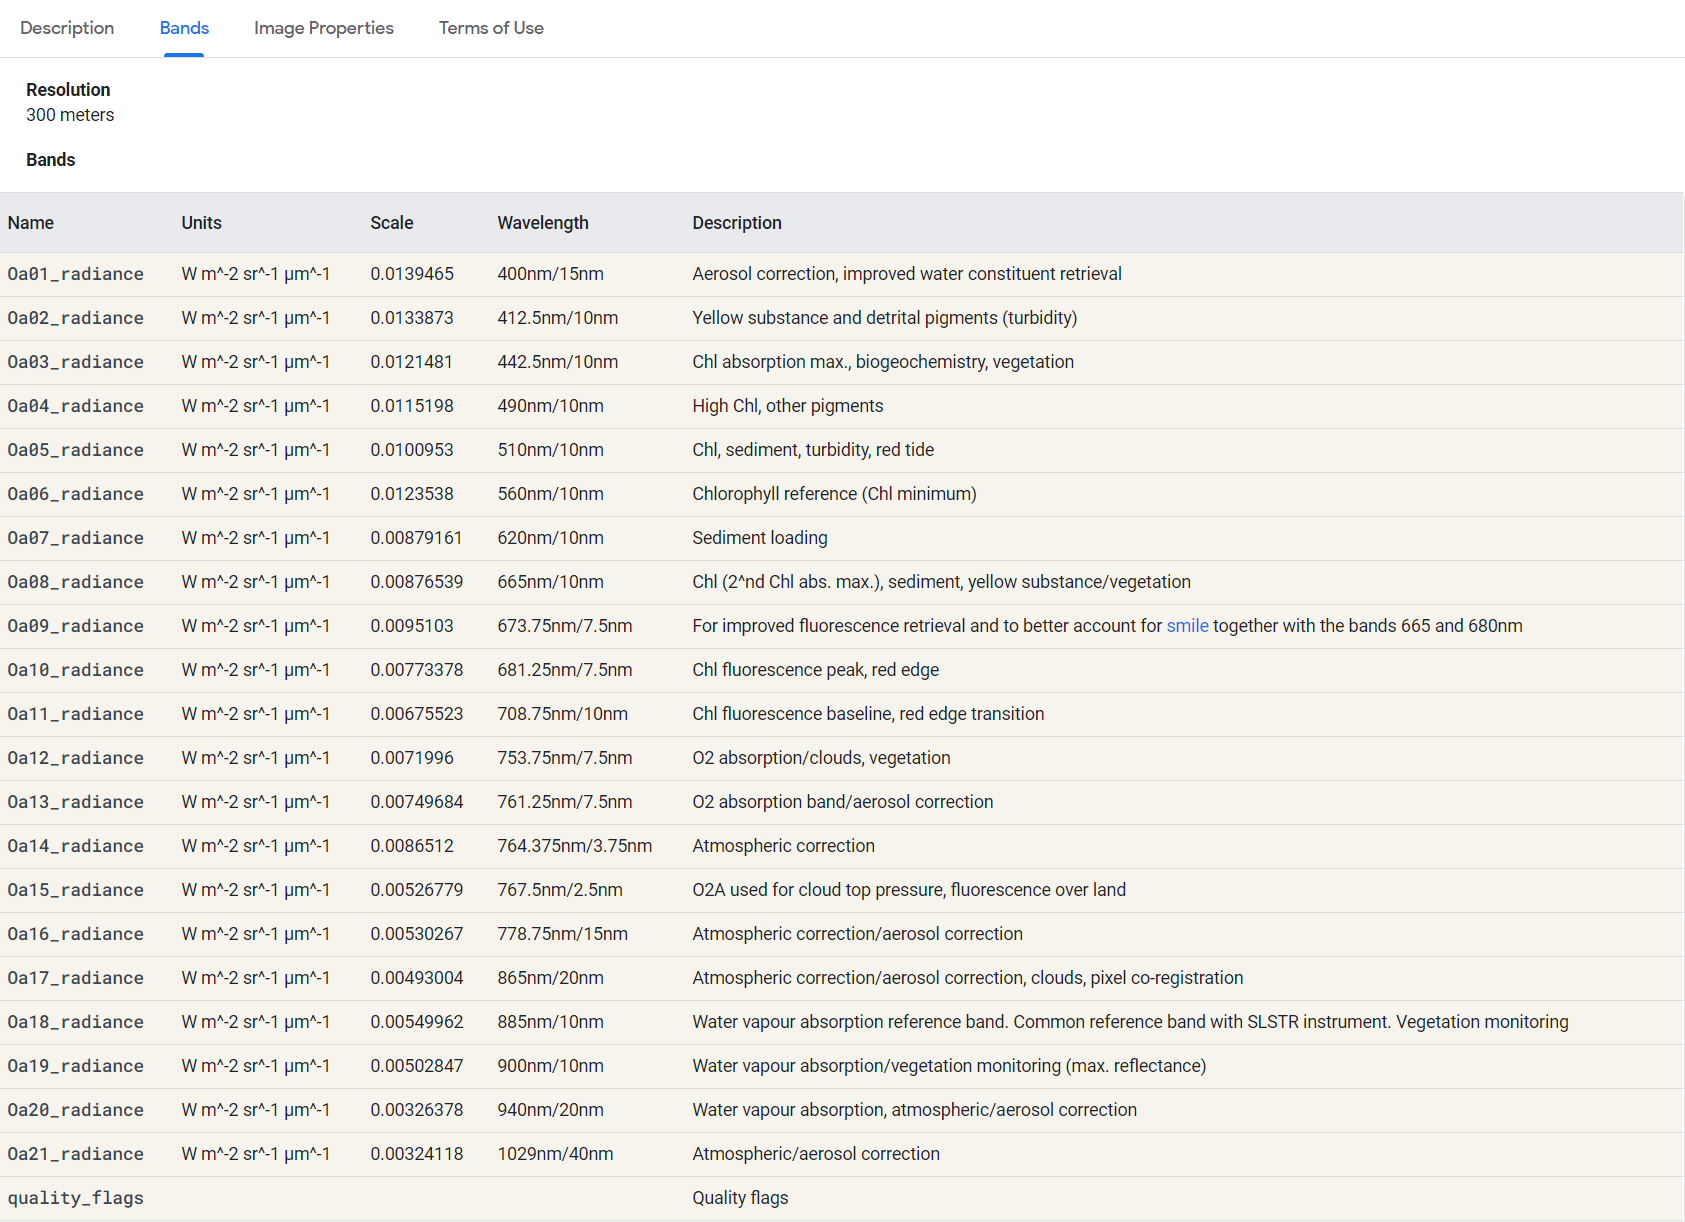This screenshot has height=1222, width=1685.
Task: Follow the 'smile' link in Oa09 description
Action: click(x=1187, y=626)
